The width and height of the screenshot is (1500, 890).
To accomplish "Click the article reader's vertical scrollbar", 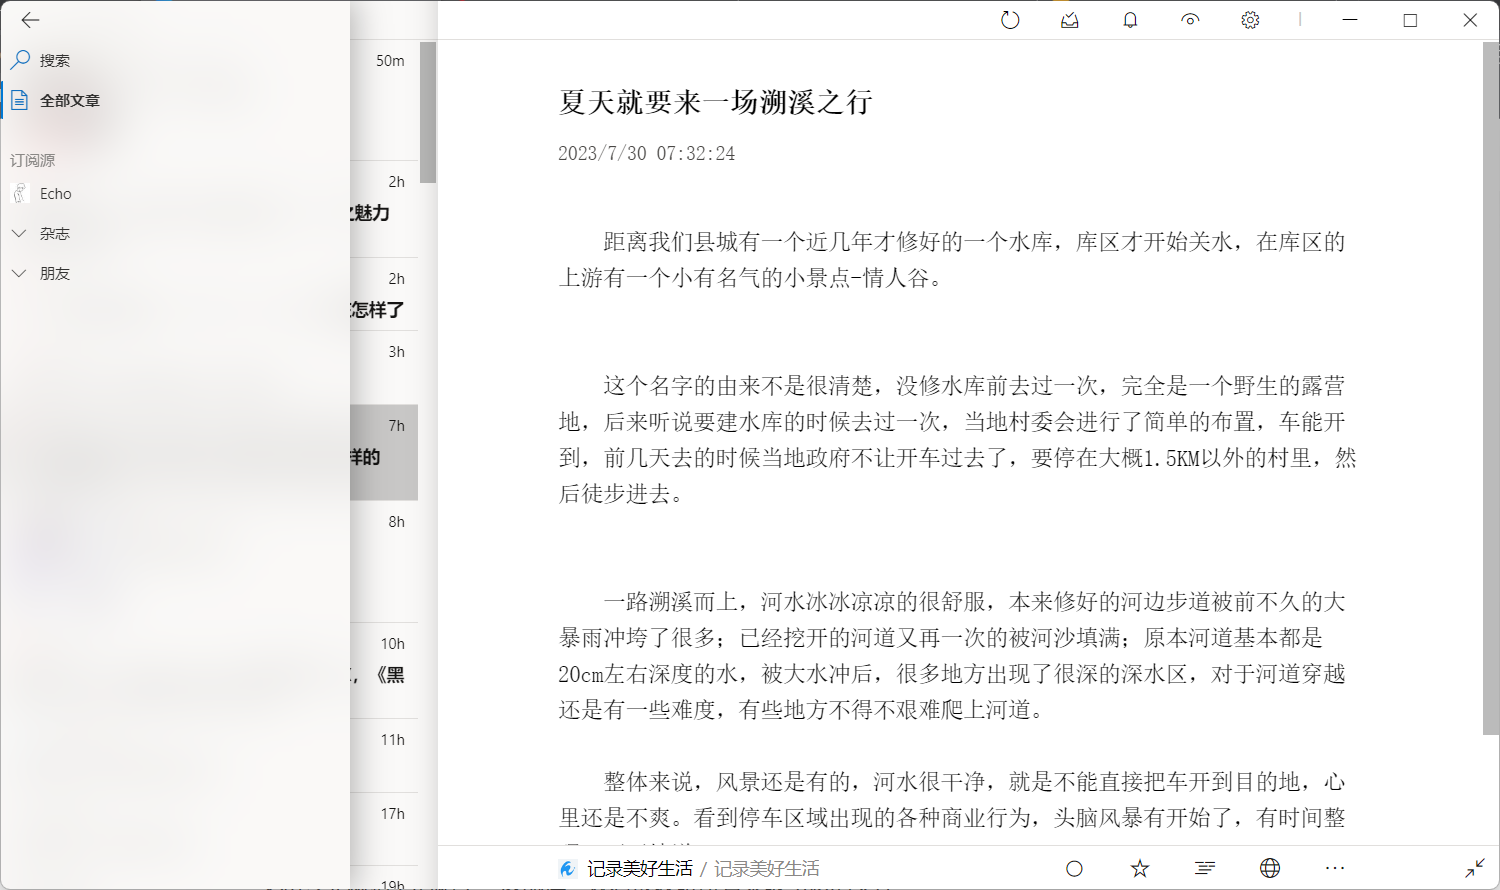I will pos(1491,400).
